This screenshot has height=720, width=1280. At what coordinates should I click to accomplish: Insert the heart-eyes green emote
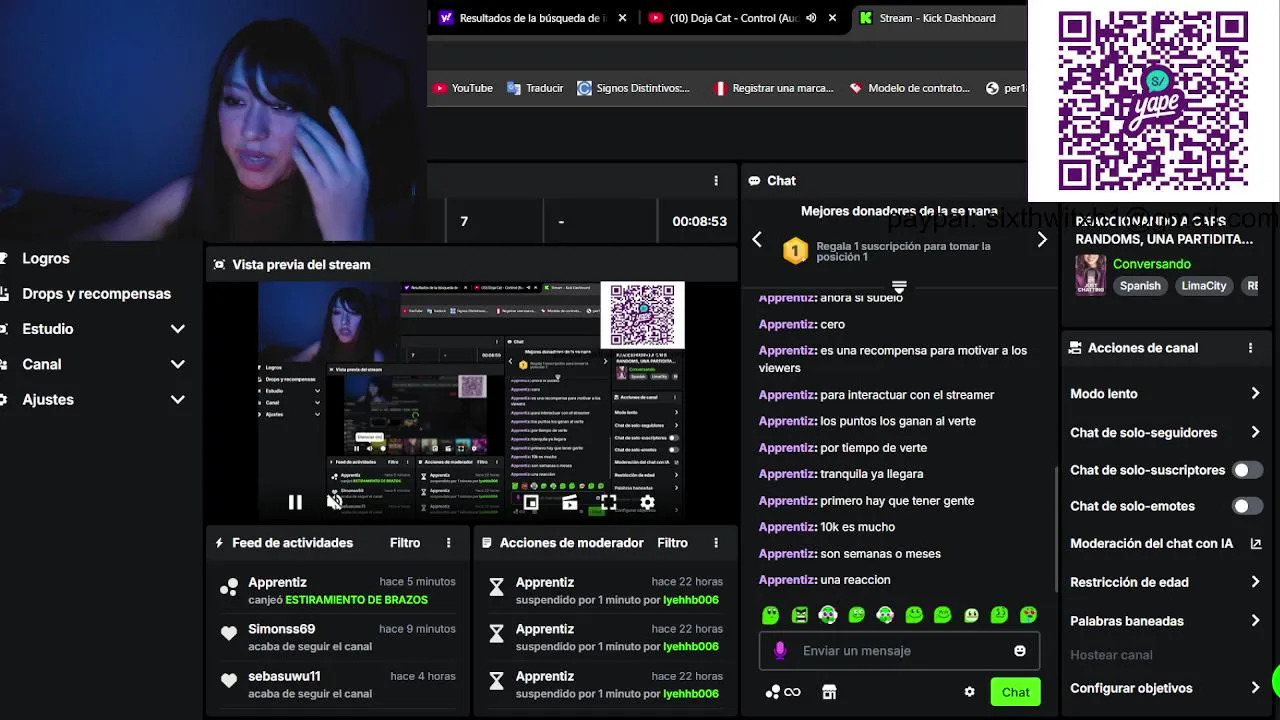[x=1028, y=615]
